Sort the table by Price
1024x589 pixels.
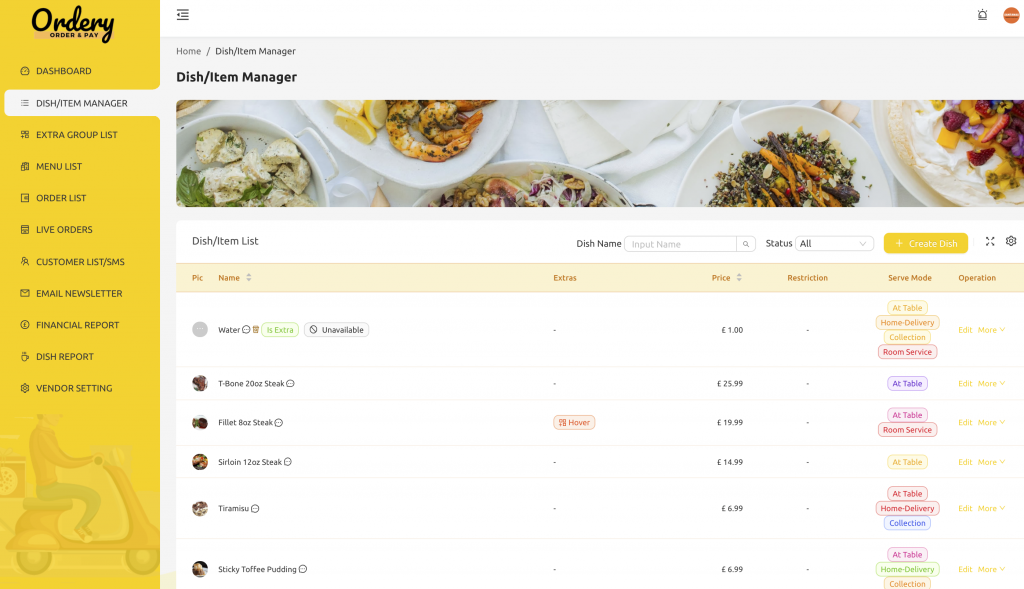739,278
